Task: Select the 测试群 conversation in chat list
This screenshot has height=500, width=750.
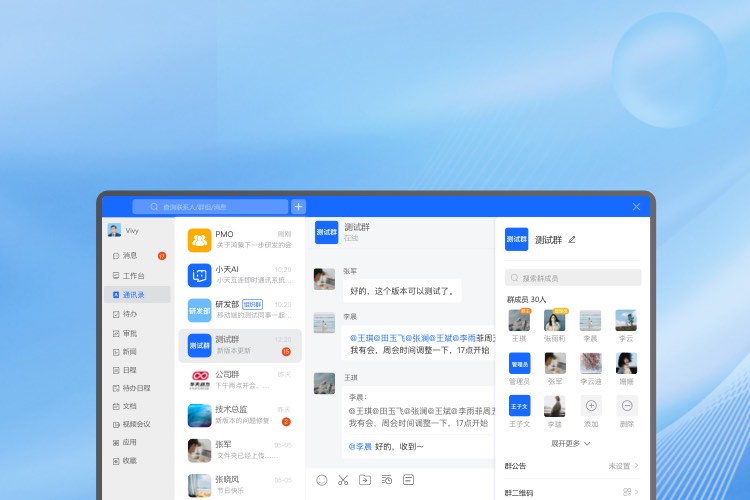Action: click(240, 345)
